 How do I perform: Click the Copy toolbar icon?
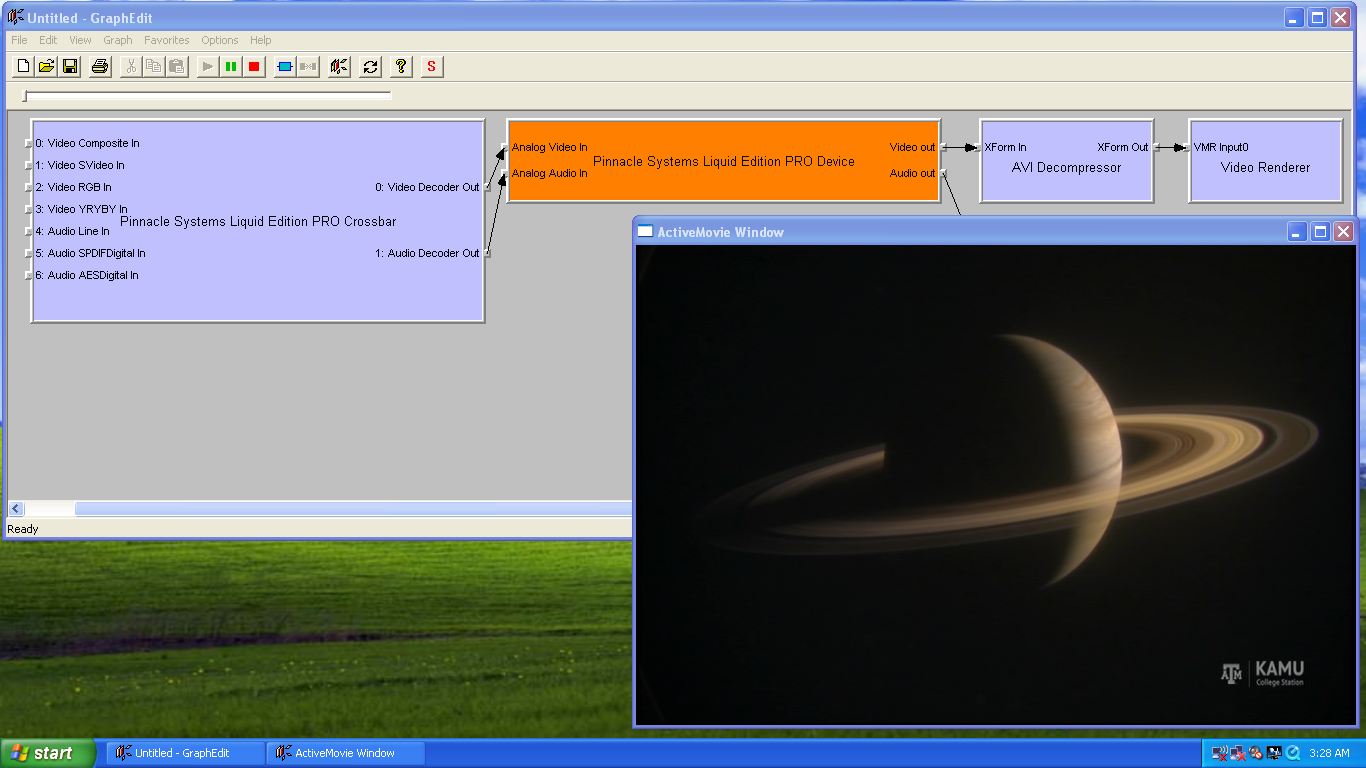click(153, 67)
